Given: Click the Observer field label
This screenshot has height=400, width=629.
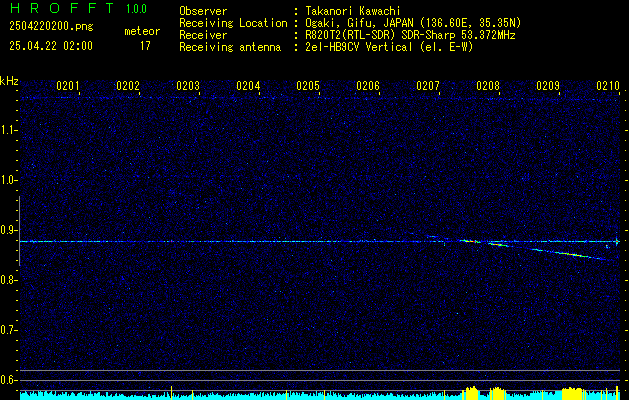Looking at the screenshot, I should 203,11.
